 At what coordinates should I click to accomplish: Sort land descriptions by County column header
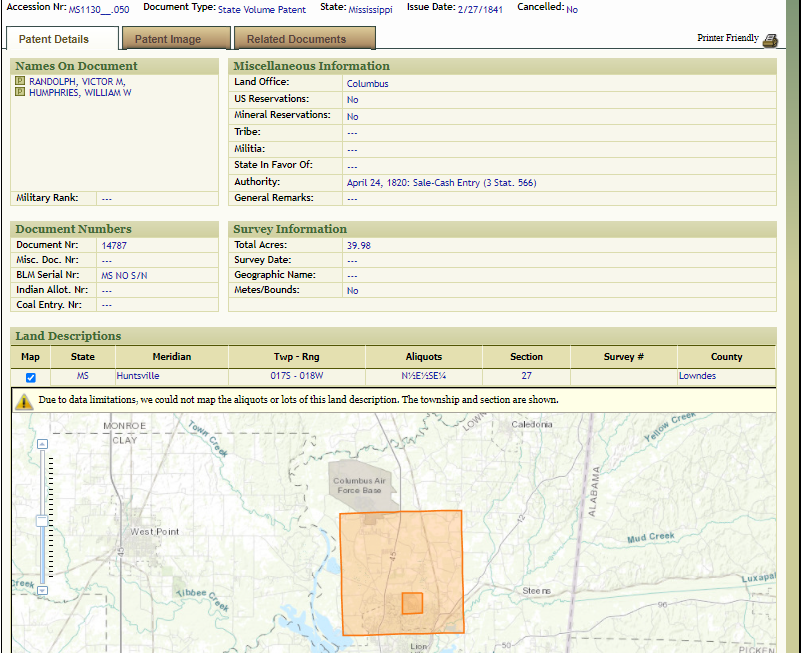(x=726, y=357)
